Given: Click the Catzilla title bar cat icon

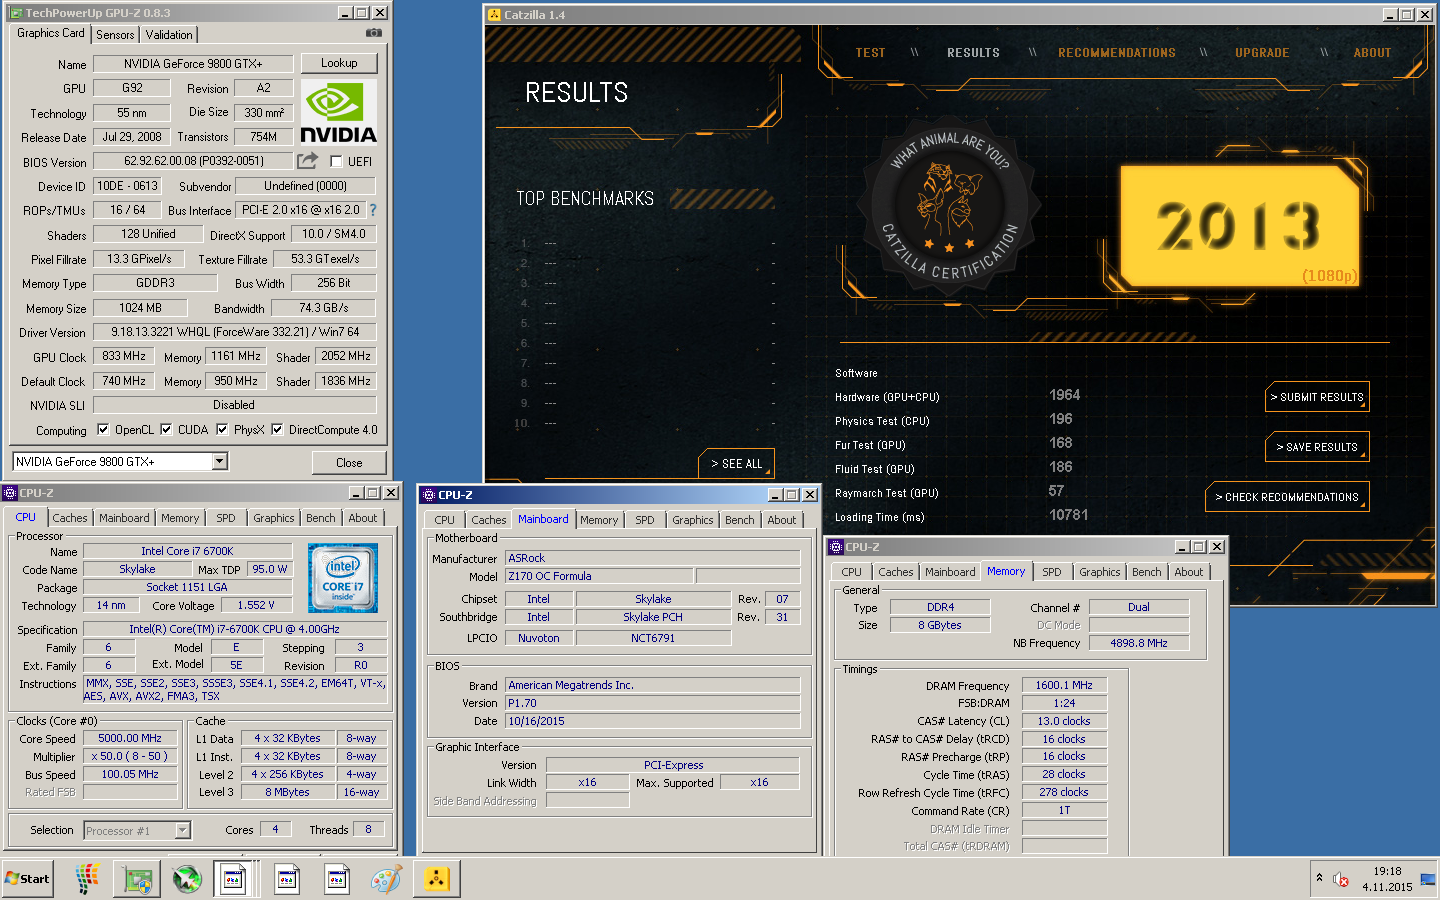Looking at the screenshot, I should click(494, 14).
